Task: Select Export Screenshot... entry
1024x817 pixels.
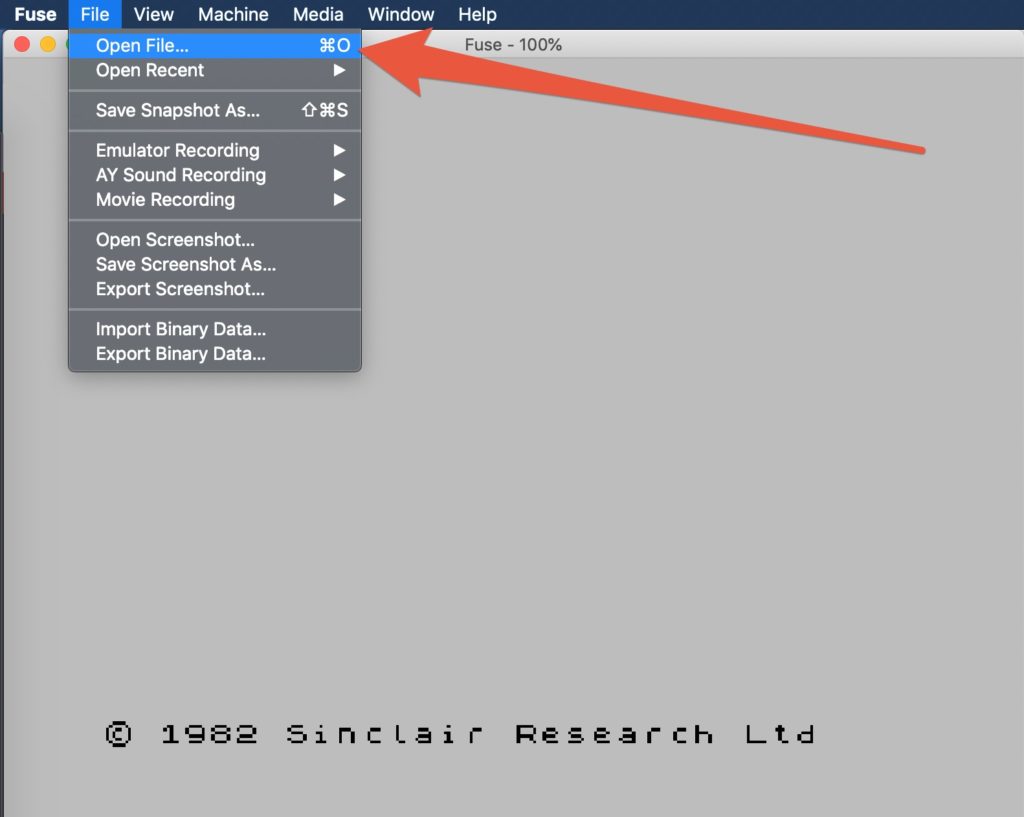Action: click(215, 289)
